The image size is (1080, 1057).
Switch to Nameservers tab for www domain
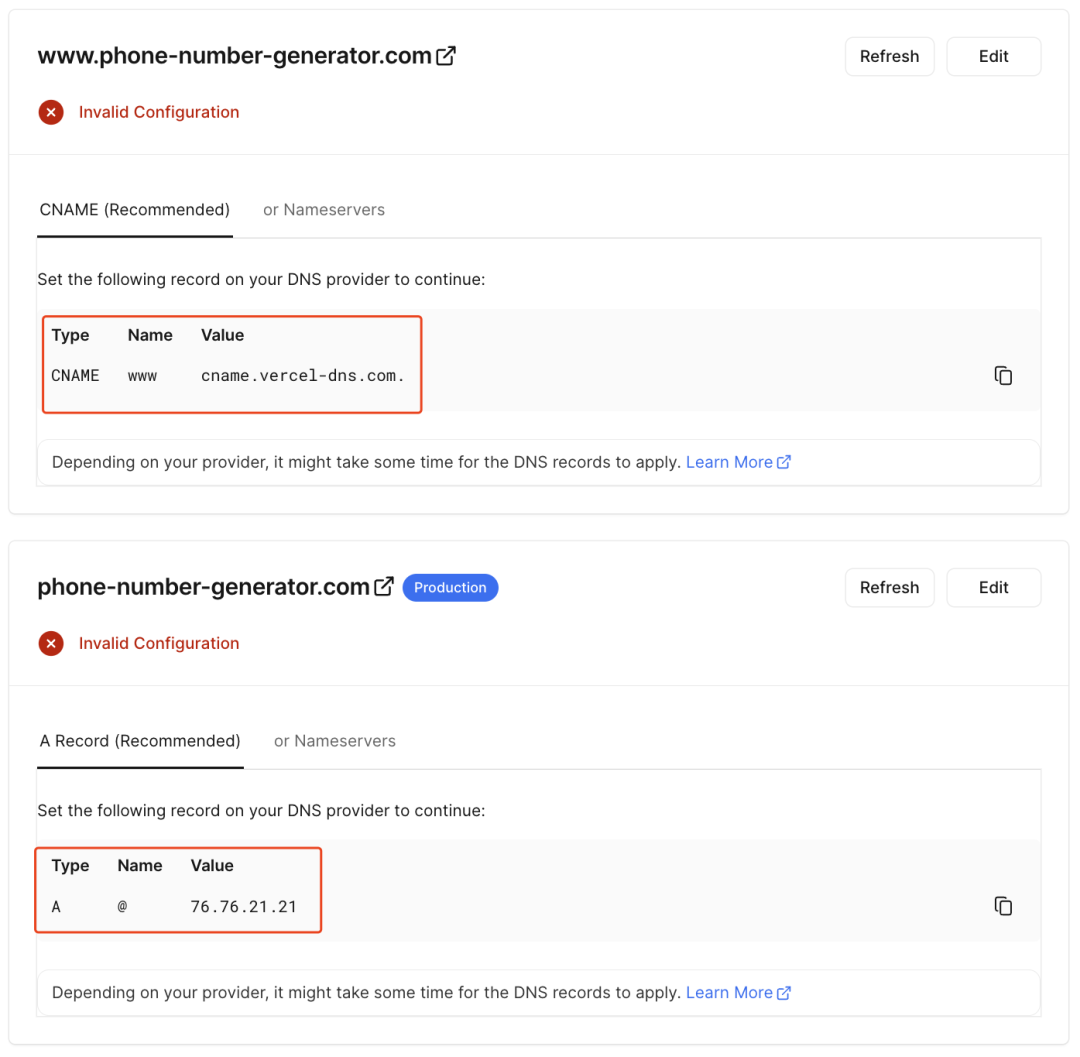tap(323, 210)
